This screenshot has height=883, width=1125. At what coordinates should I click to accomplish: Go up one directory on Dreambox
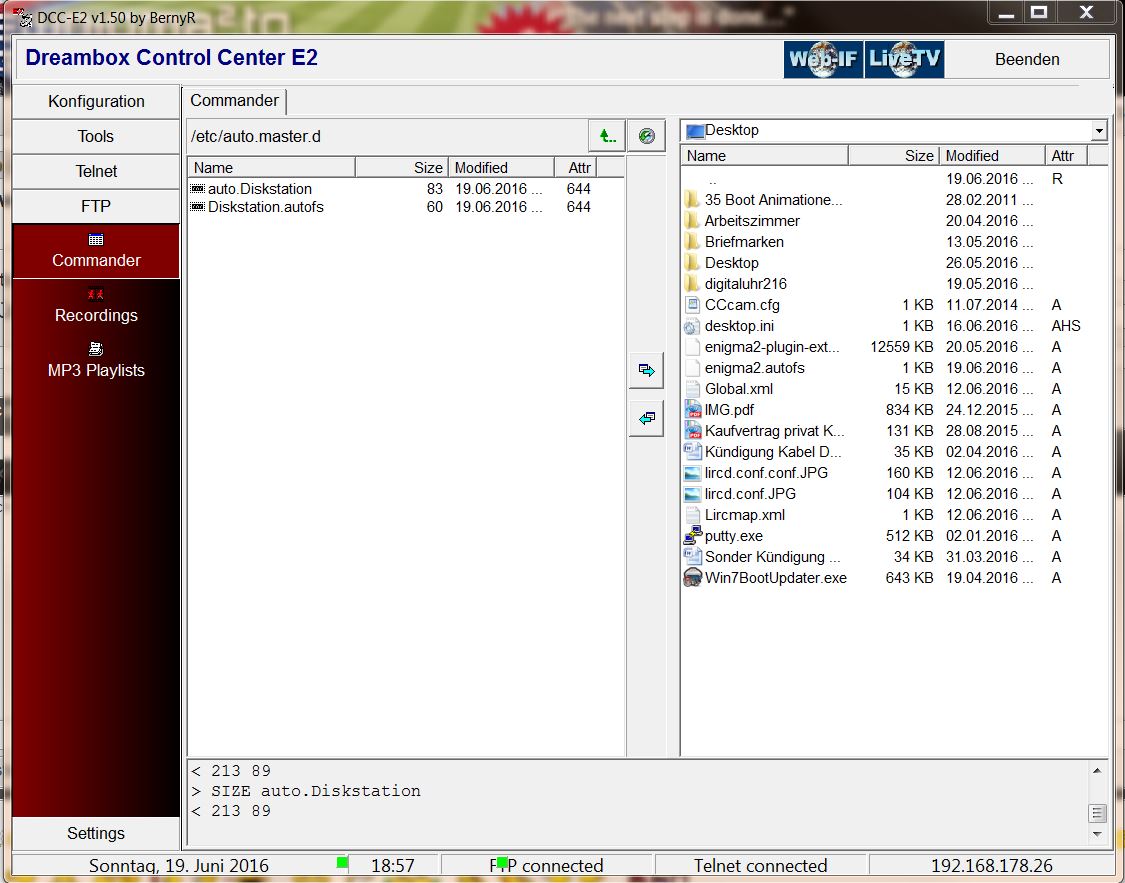pos(606,136)
